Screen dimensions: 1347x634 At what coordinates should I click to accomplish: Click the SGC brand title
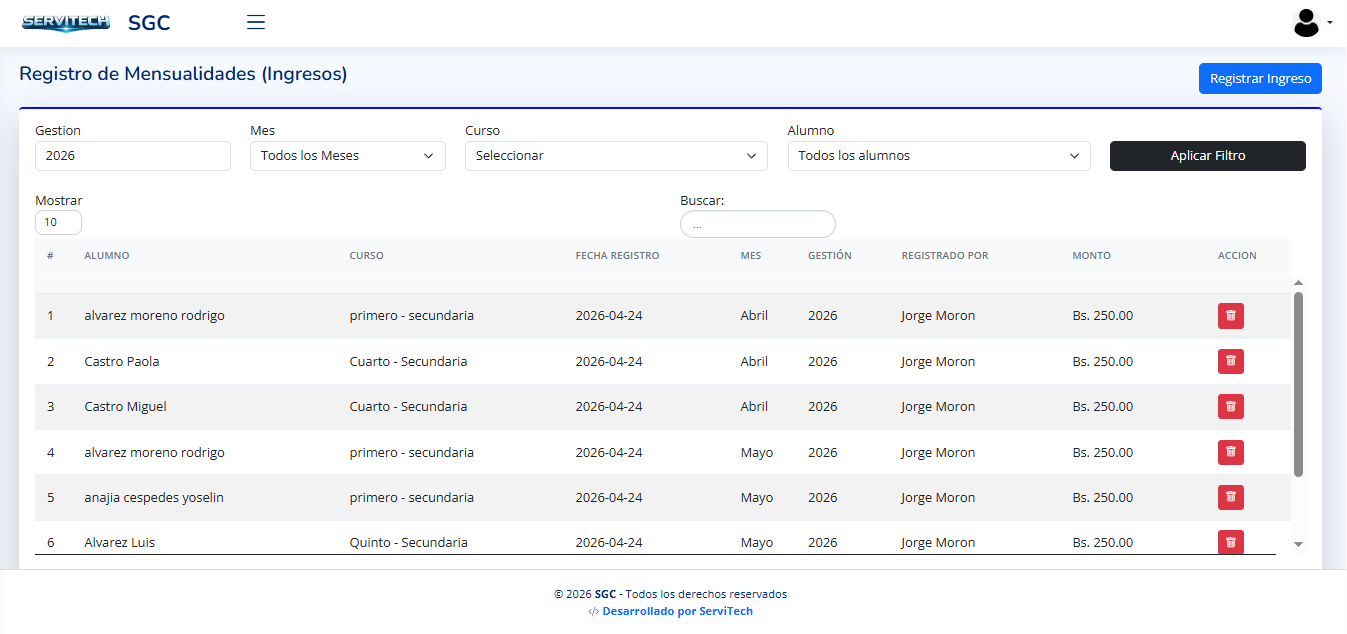(x=149, y=22)
